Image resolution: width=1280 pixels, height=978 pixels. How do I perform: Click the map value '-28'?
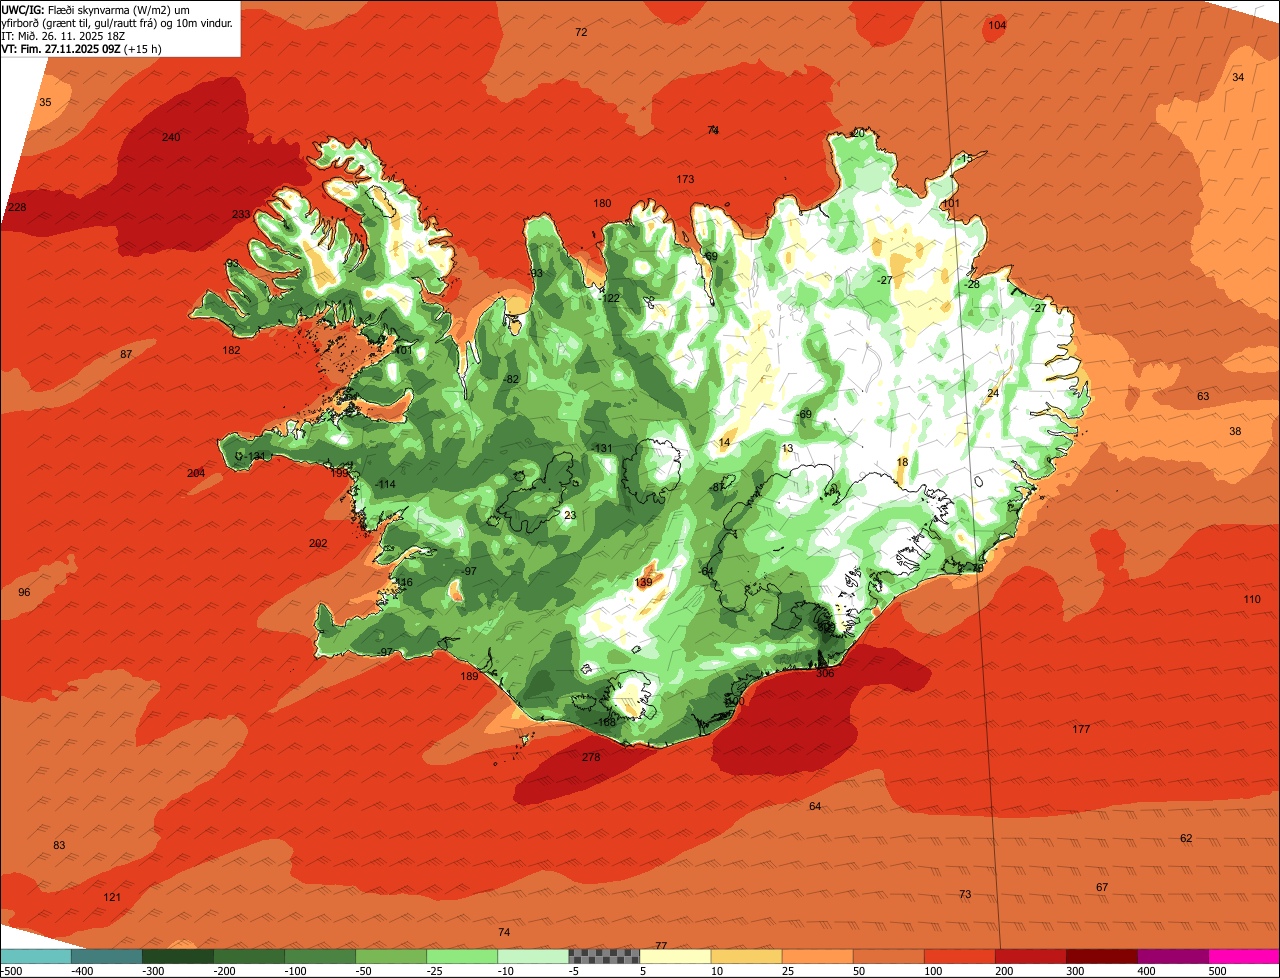point(971,284)
